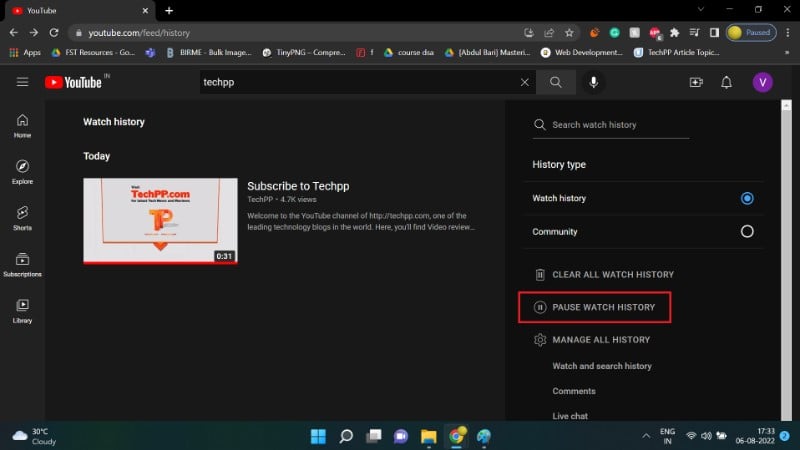Expand the bookmarks overflow chevron
The height and width of the screenshot is (450, 800).
(x=787, y=52)
